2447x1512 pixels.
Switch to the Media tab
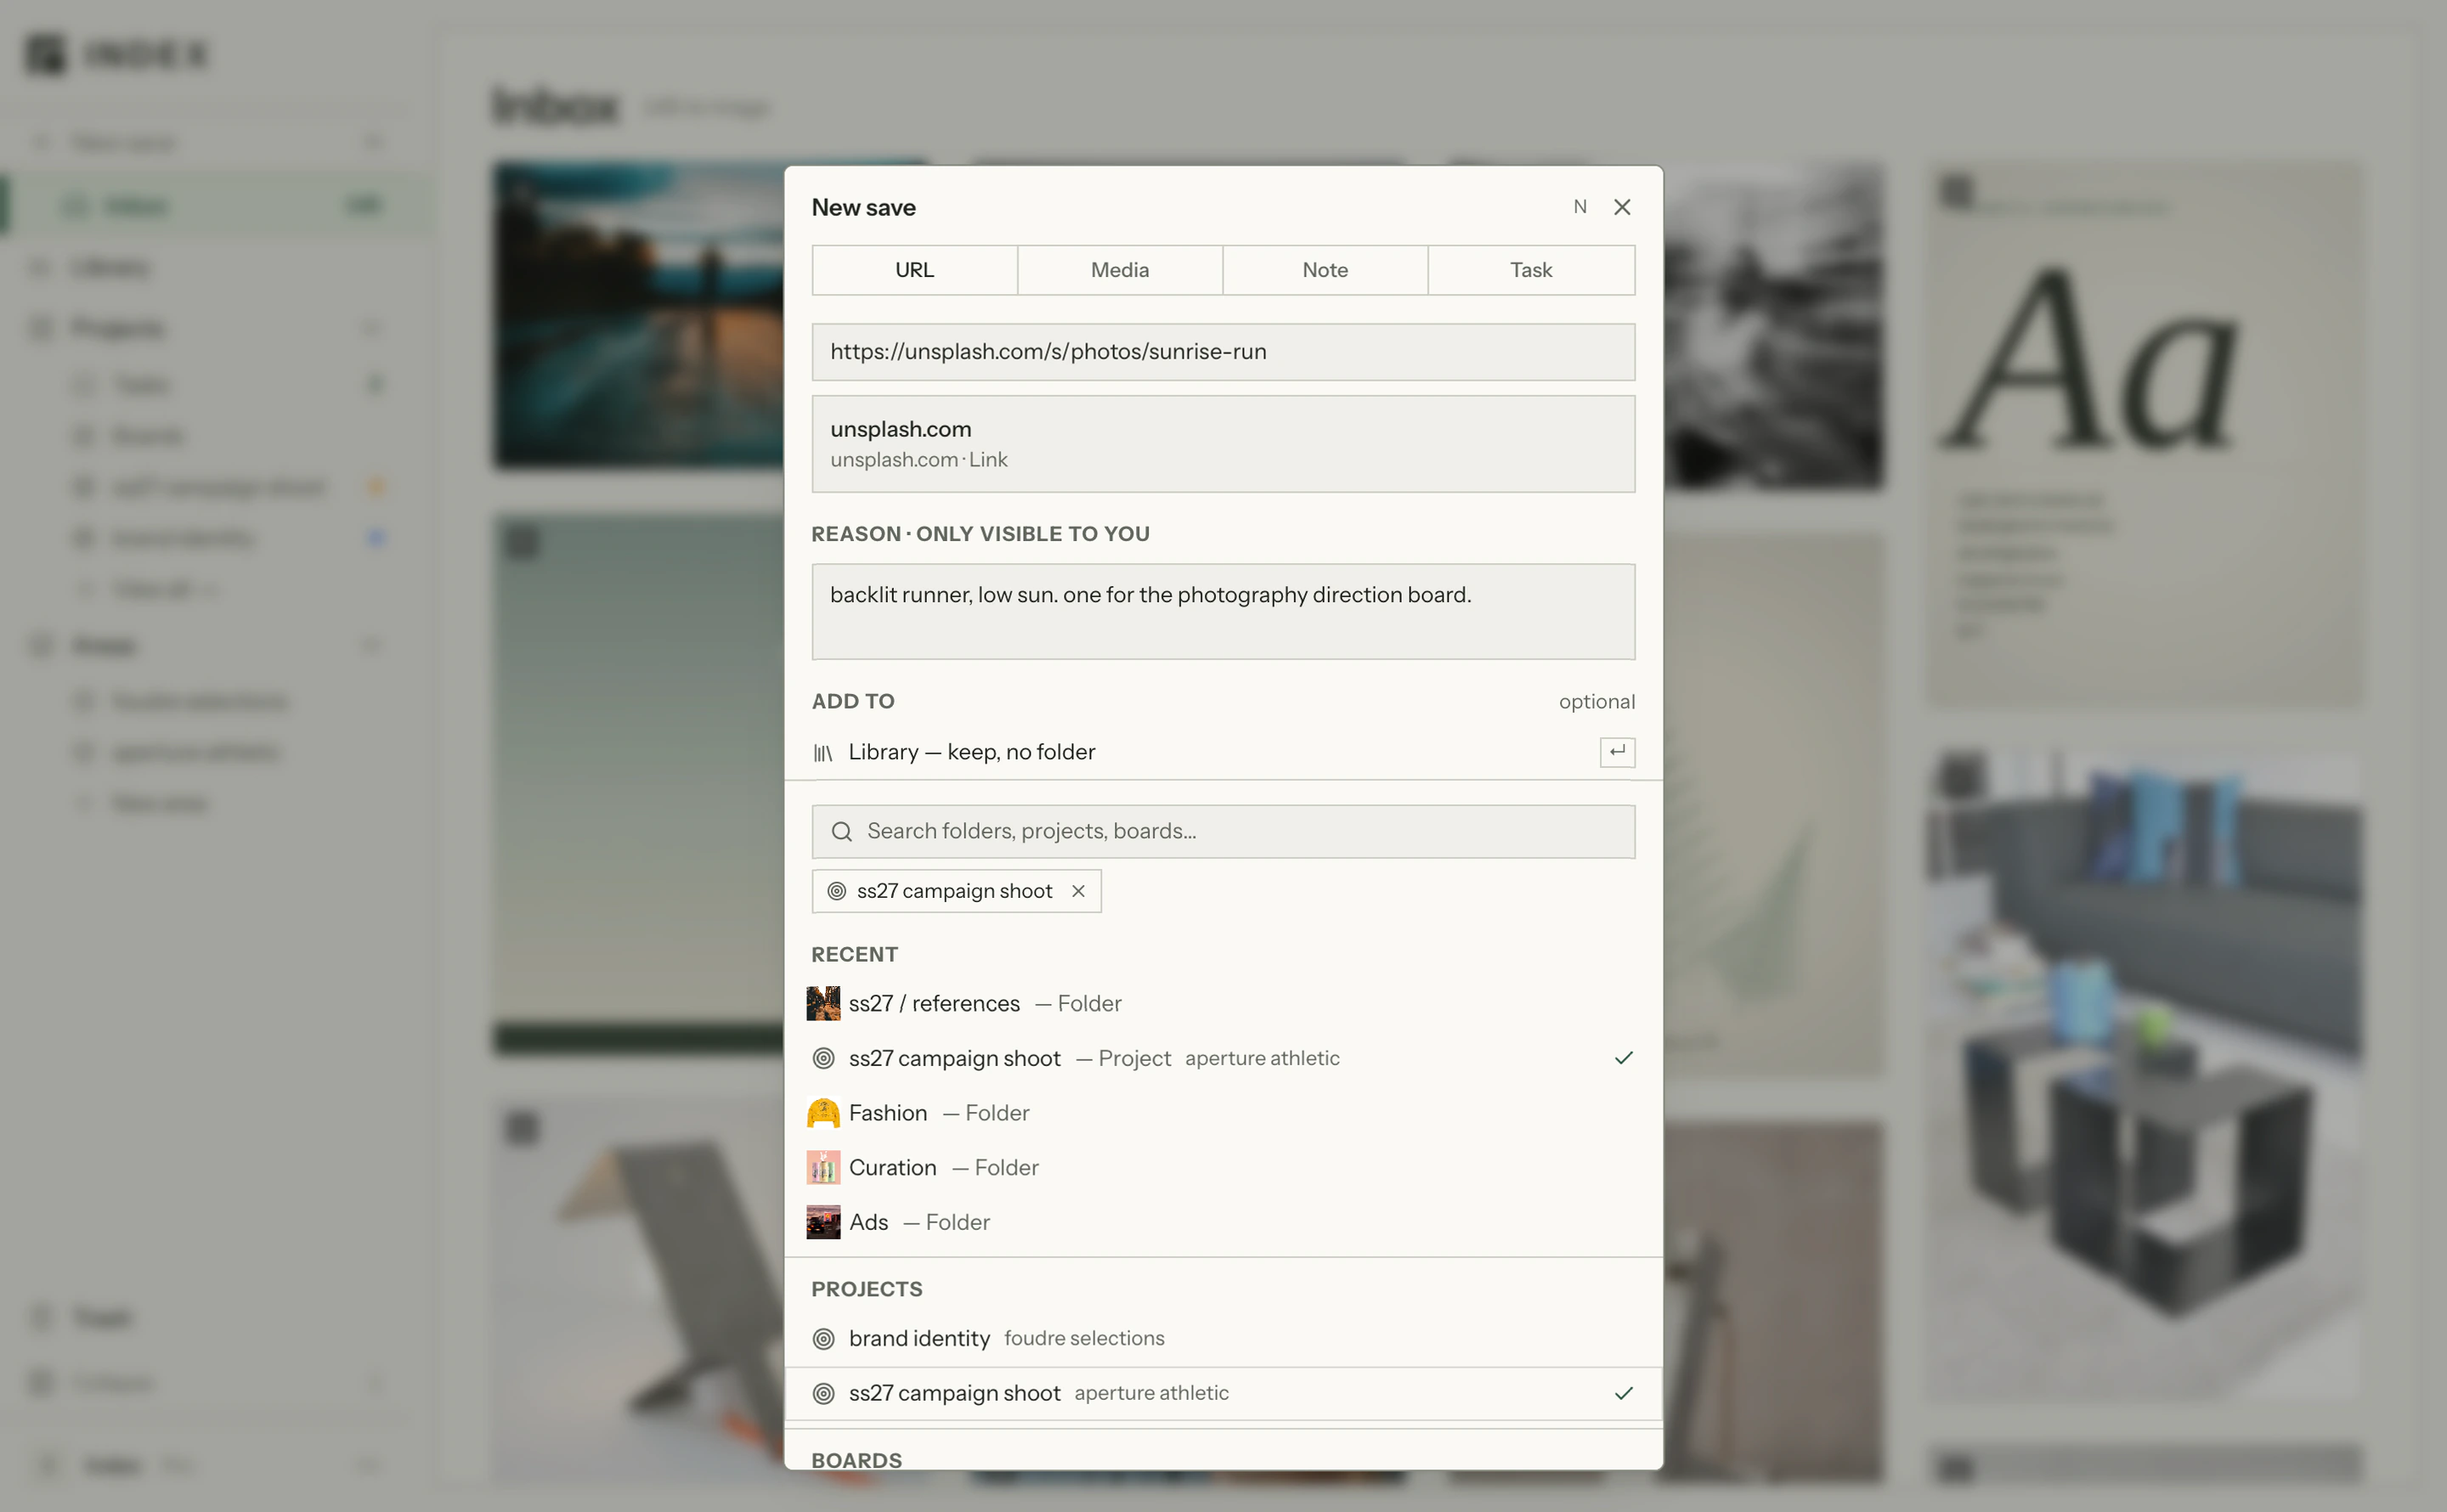tap(1119, 270)
